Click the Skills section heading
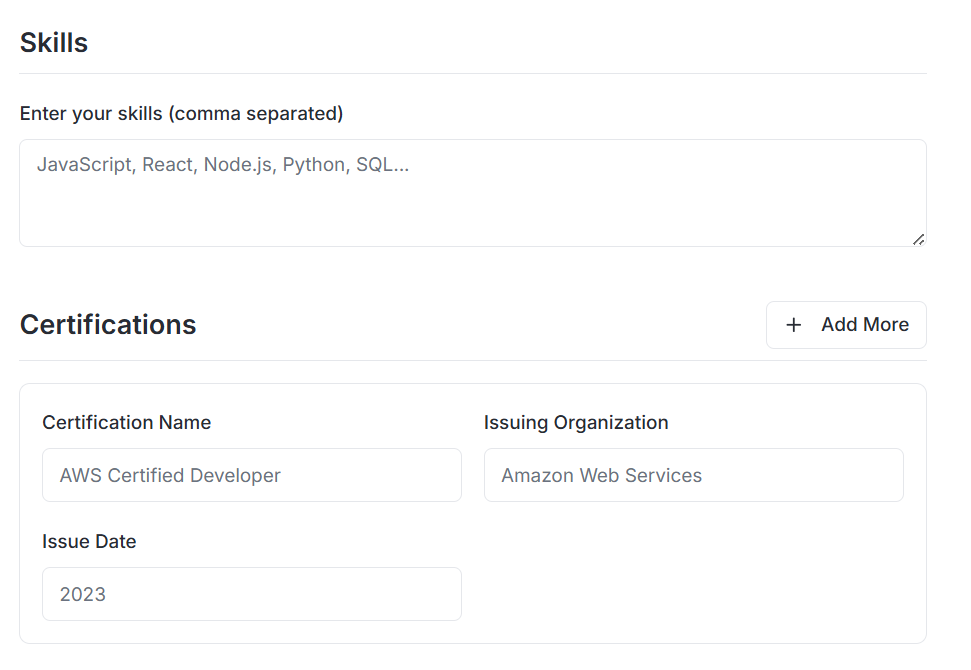 coord(53,42)
